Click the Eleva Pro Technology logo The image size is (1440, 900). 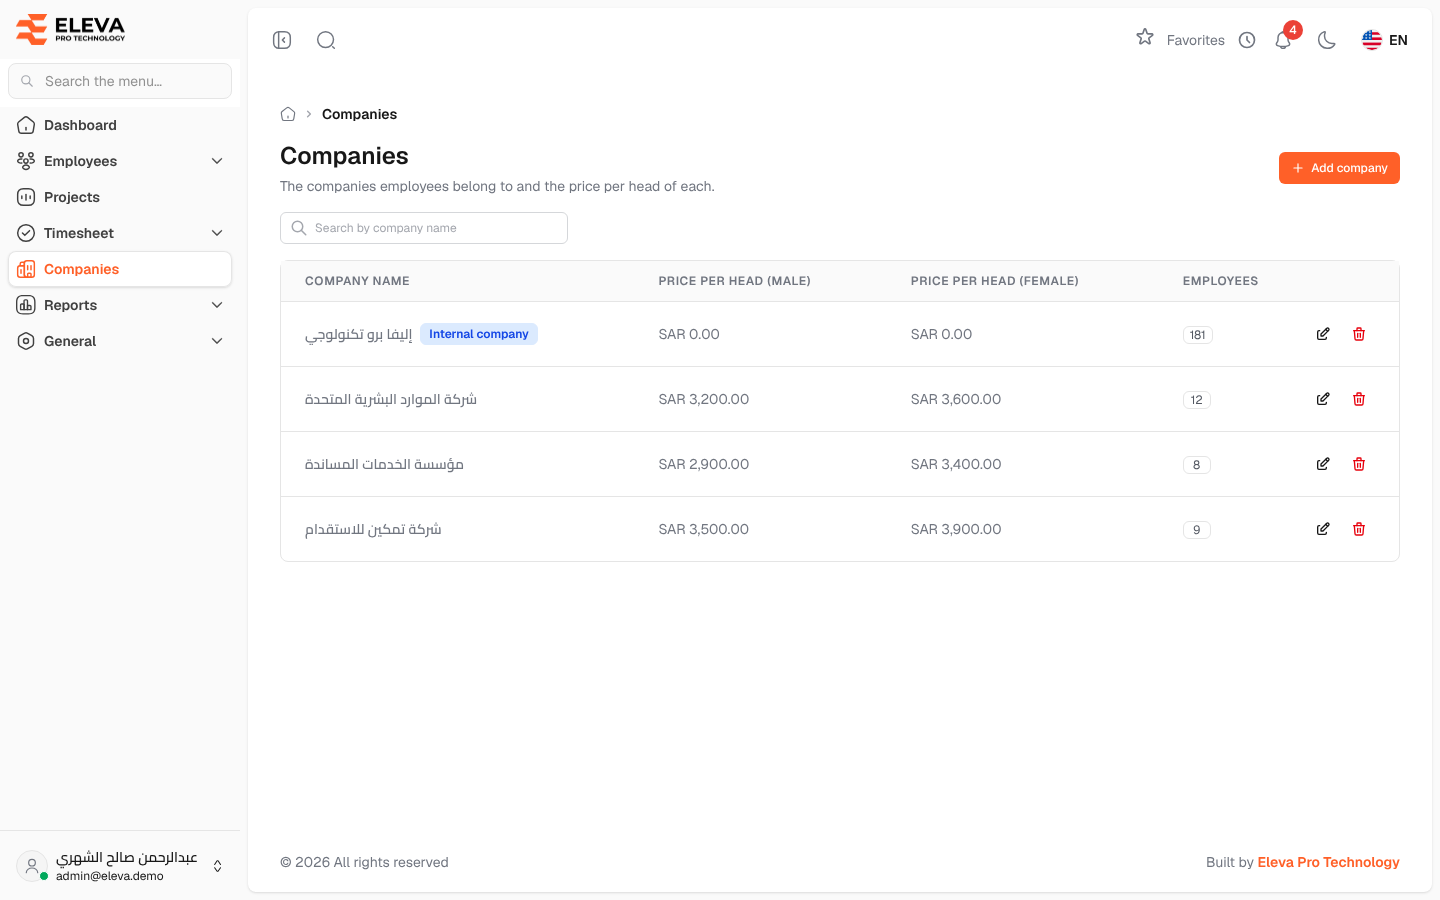(71, 29)
